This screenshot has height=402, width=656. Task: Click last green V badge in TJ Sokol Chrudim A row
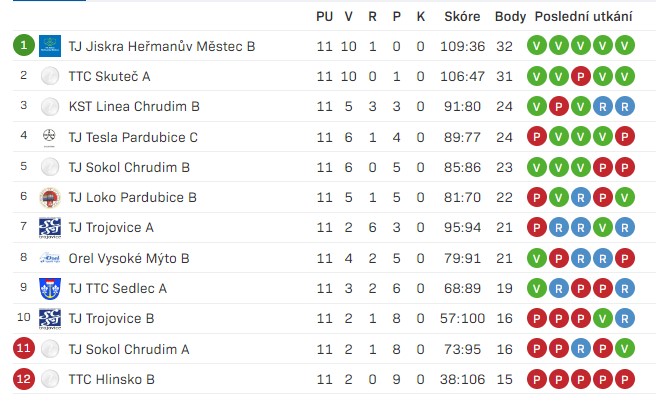pos(624,348)
